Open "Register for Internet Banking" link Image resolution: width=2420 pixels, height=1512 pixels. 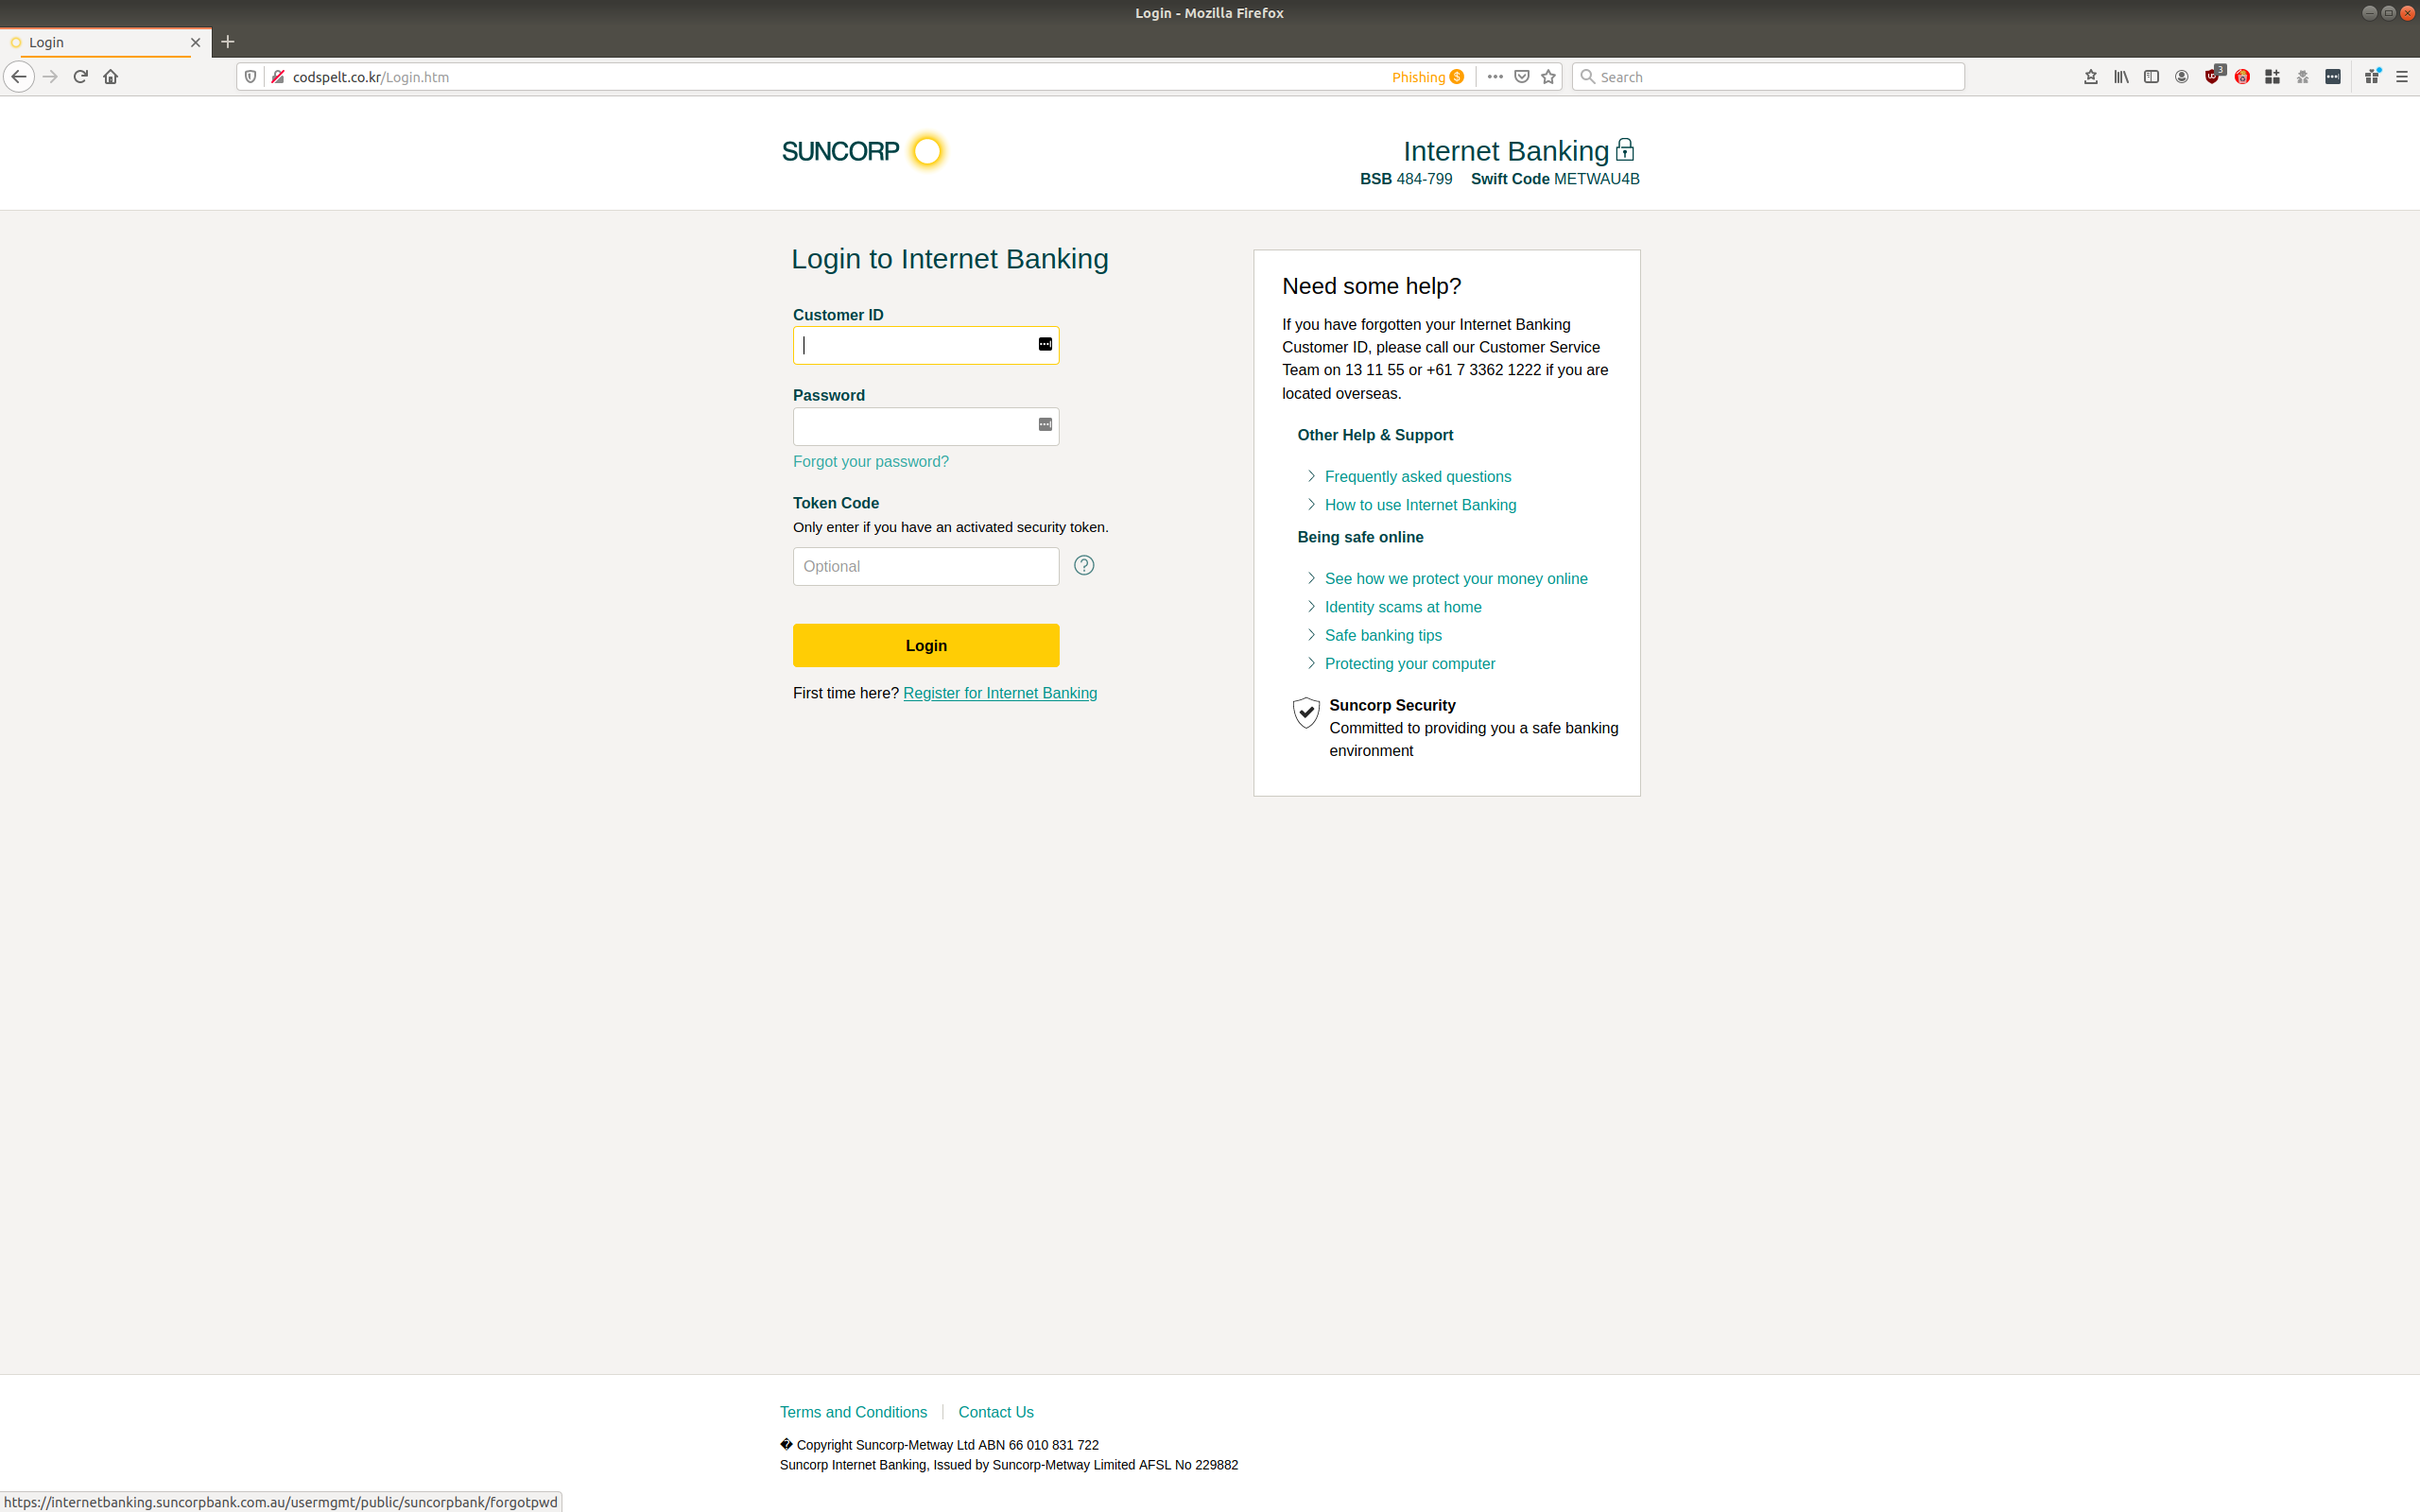pos(999,692)
